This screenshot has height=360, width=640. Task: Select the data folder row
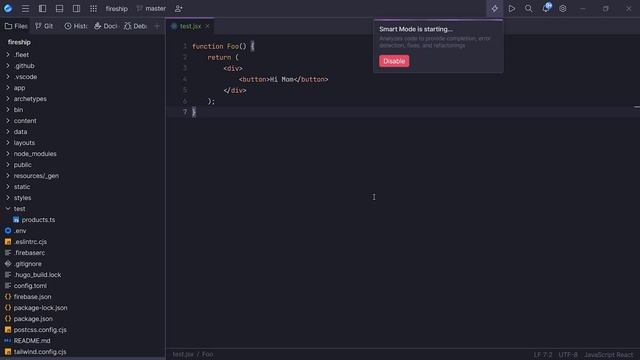coord(83,132)
